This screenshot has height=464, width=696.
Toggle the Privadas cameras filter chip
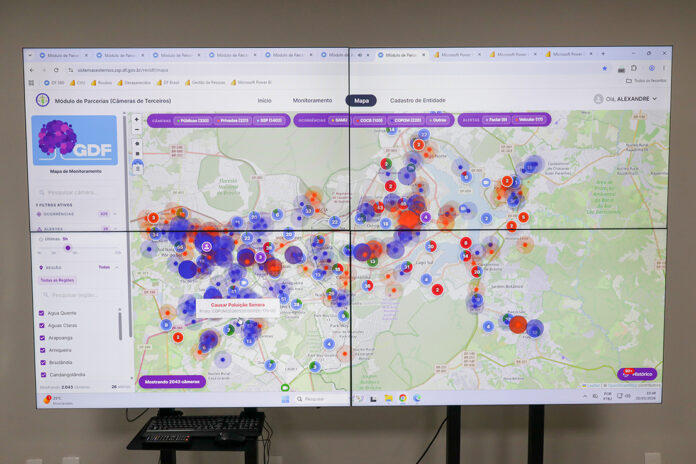(x=233, y=120)
